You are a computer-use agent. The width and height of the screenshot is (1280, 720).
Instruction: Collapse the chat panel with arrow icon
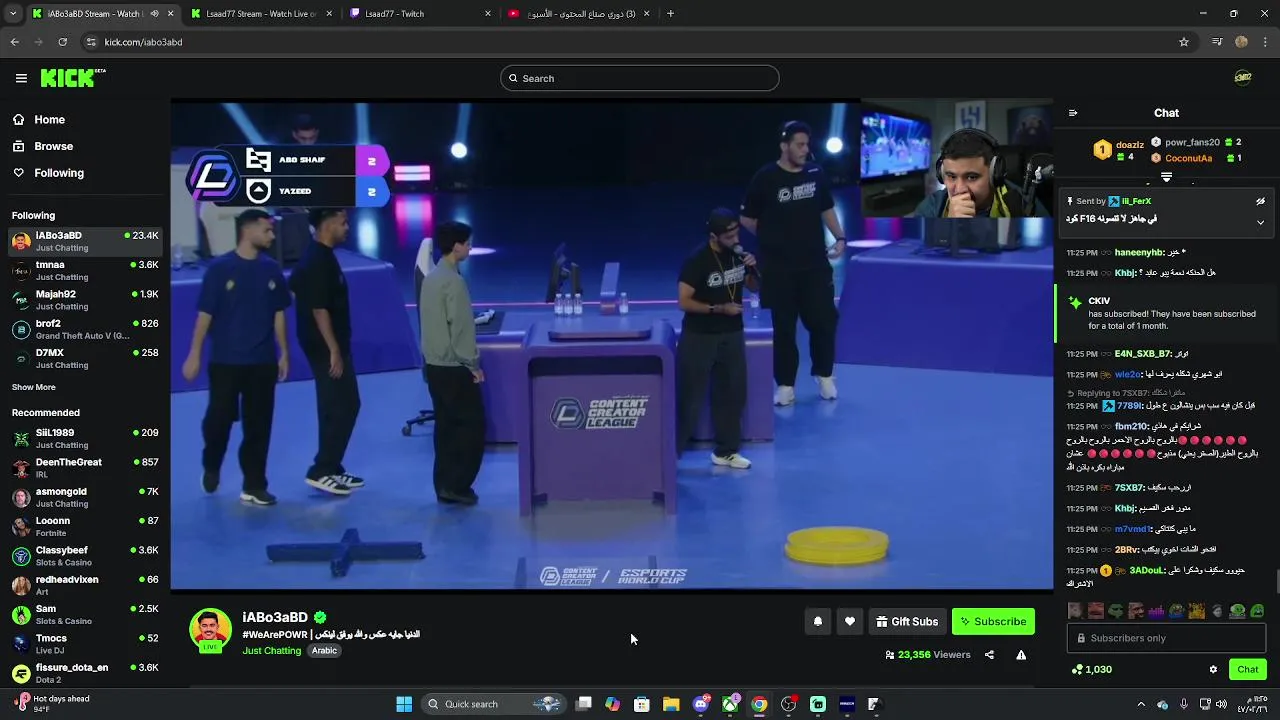[1073, 113]
